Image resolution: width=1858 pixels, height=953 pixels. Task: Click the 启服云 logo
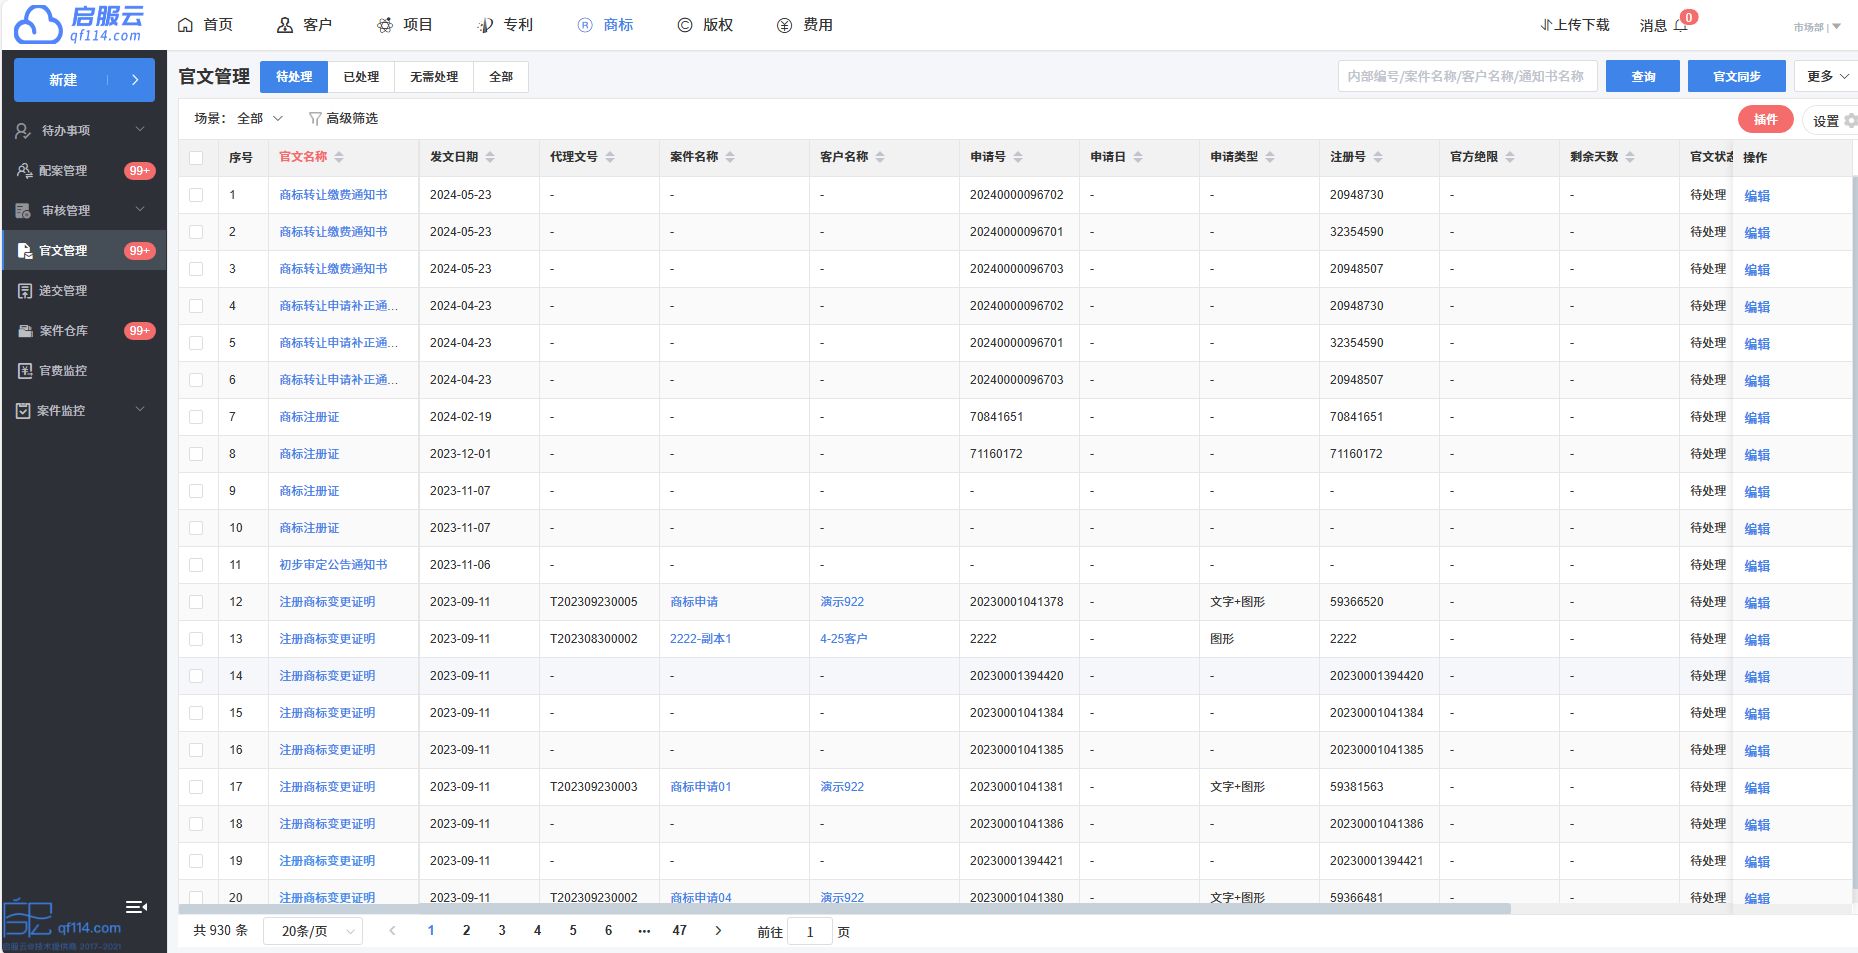pos(80,24)
